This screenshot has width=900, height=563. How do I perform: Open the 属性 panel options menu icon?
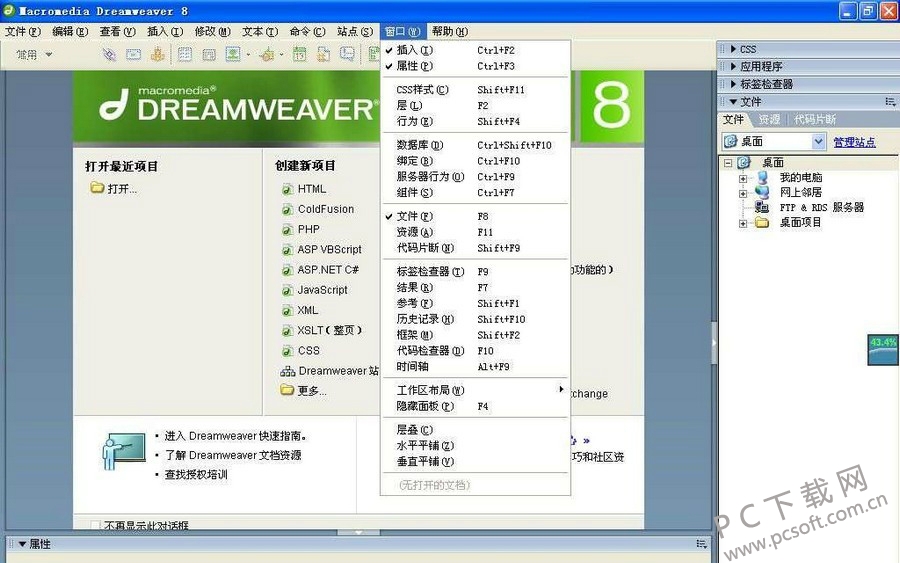click(x=701, y=543)
